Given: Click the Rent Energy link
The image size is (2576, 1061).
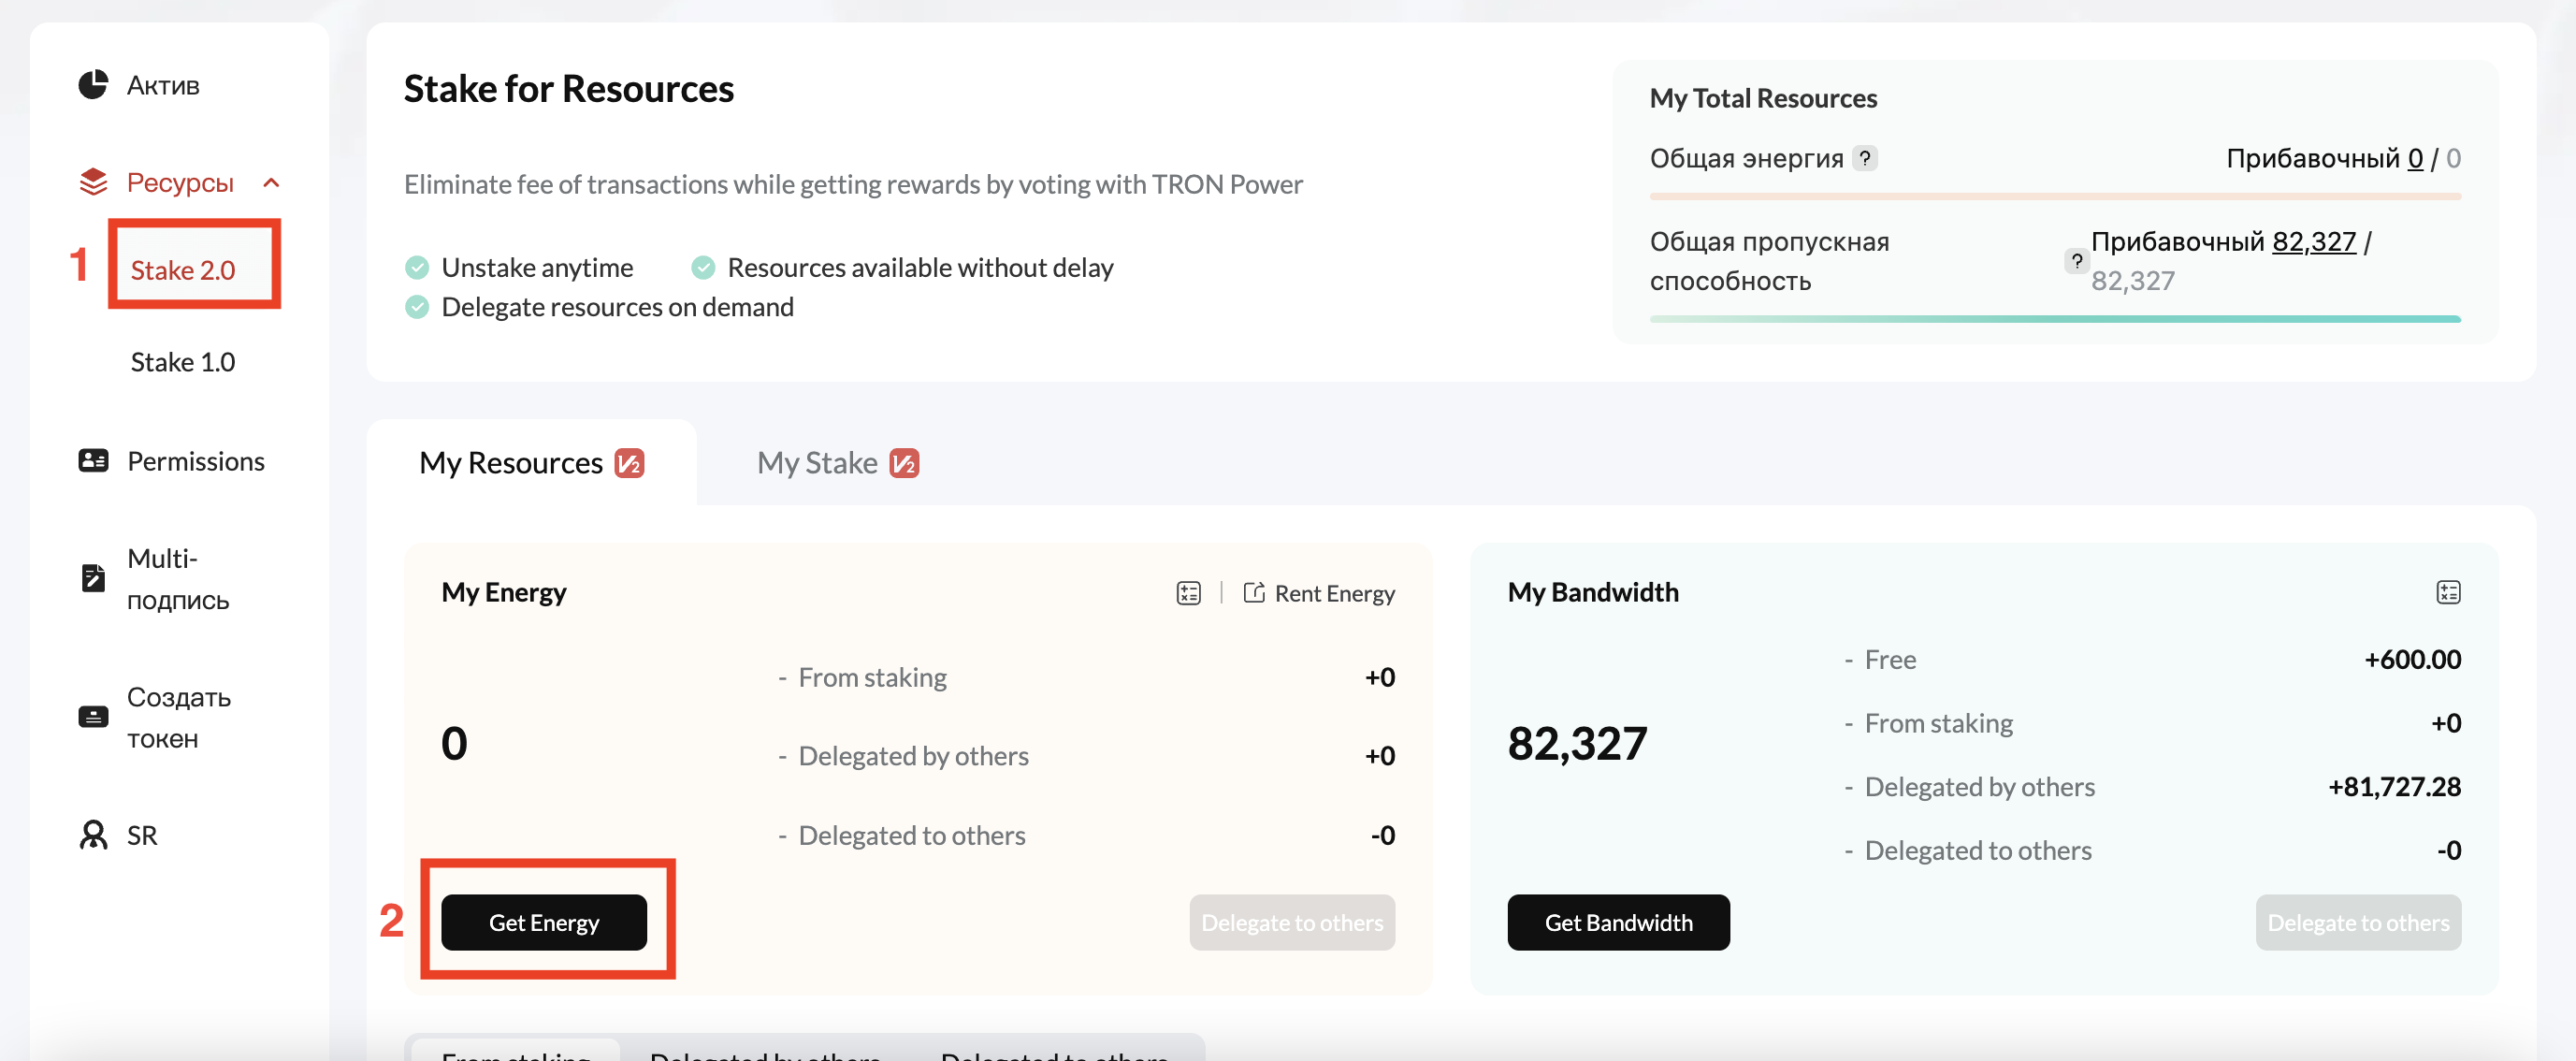Looking at the screenshot, I should pyautogui.click(x=1319, y=593).
